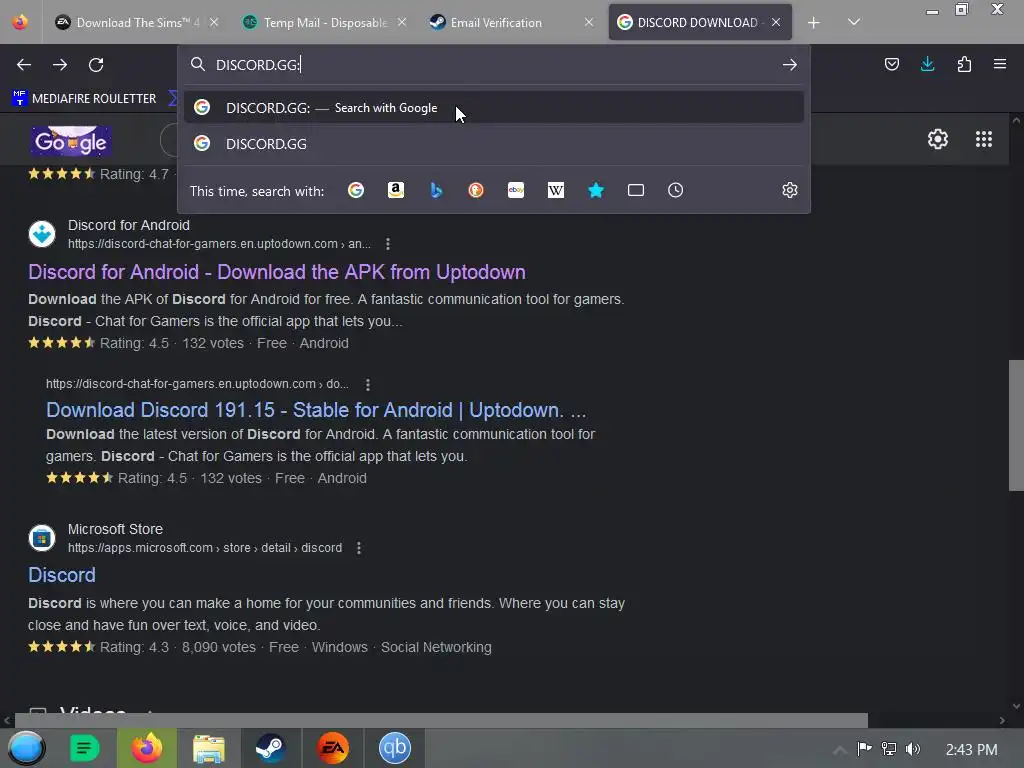Click the taskbar clock showing 2:43 PM
This screenshot has height=768, width=1024.
tap(971, 750)
